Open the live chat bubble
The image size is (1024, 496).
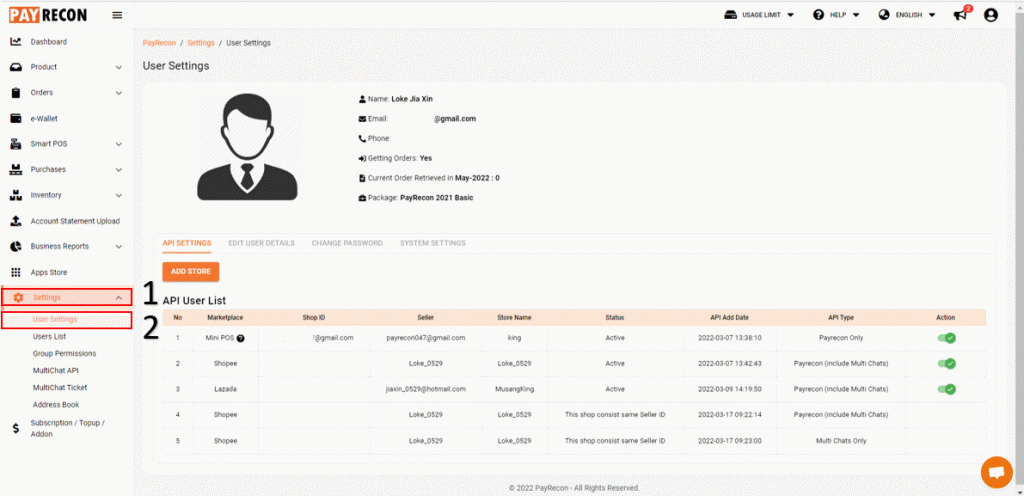(x=997, y=473)
